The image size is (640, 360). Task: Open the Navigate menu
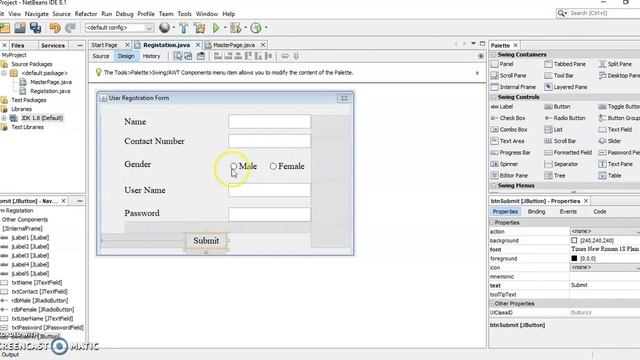tap(36, 13)
